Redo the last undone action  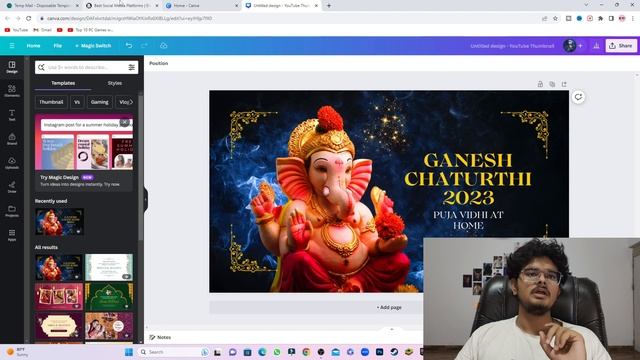(144, 46)
